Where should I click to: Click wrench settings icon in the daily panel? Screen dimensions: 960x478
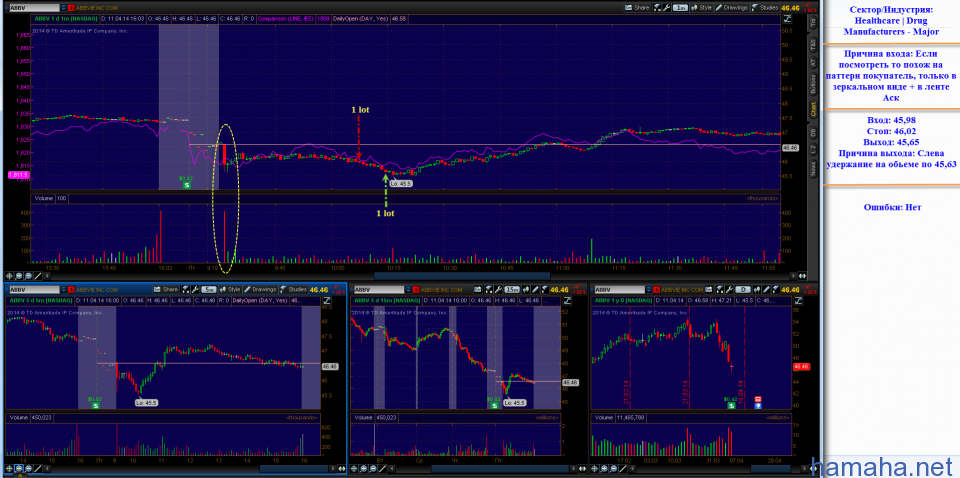click(x=729, y=289)
